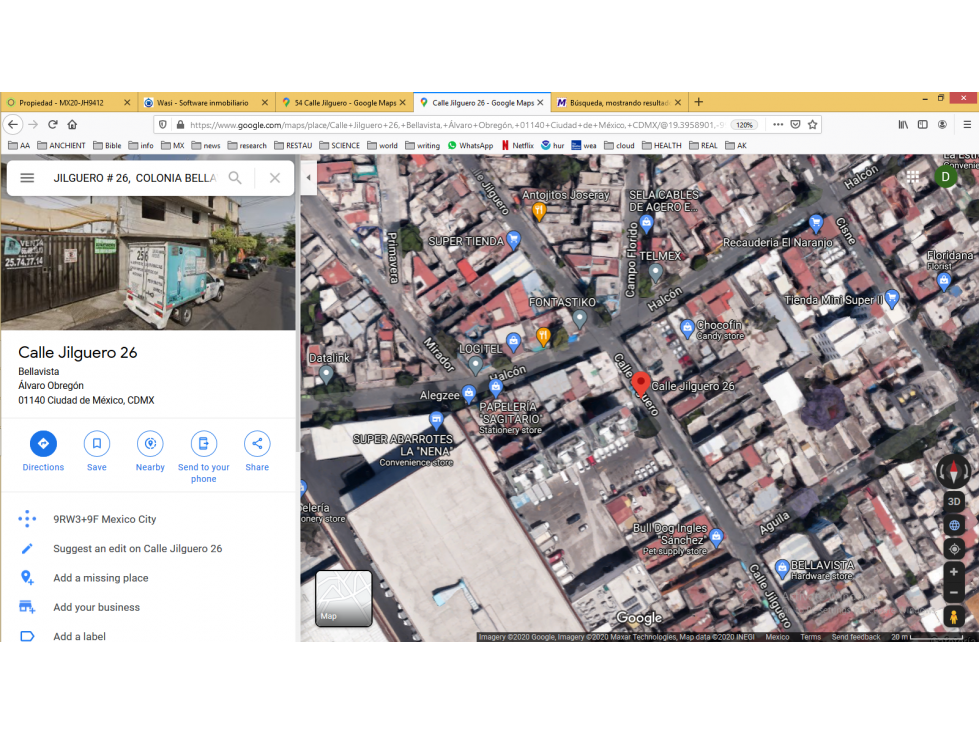The width and height of the screenshot is (979, 734).
Task: Toggle the browser sidebar
Action: 923,125
